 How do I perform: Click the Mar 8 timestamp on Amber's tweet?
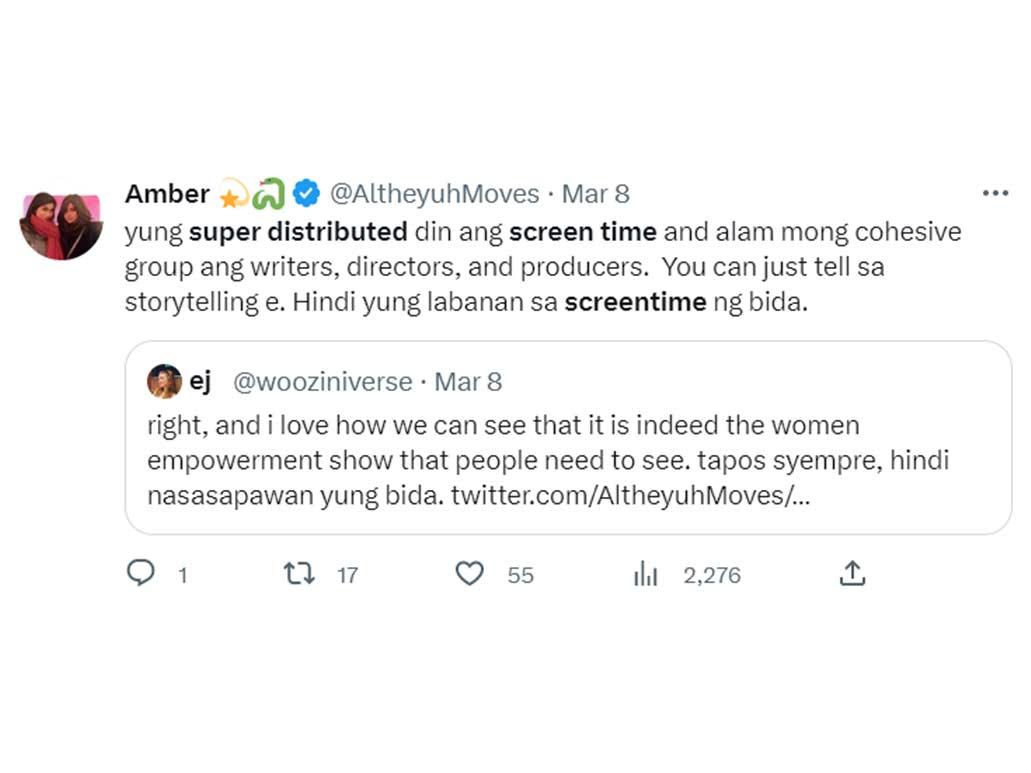[595, 193]
